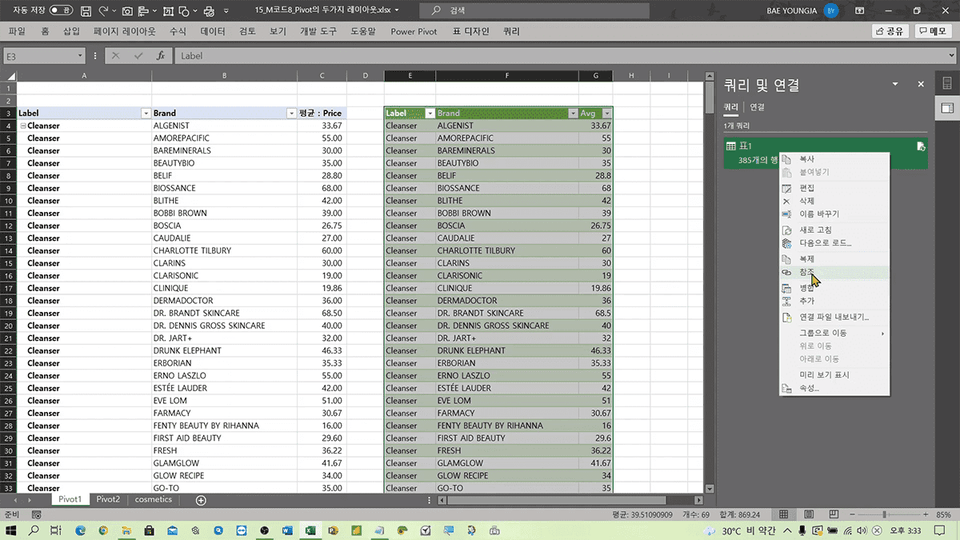
Task: Select 이름 바꾸기 in the context menu
Action: pos(834,214)
